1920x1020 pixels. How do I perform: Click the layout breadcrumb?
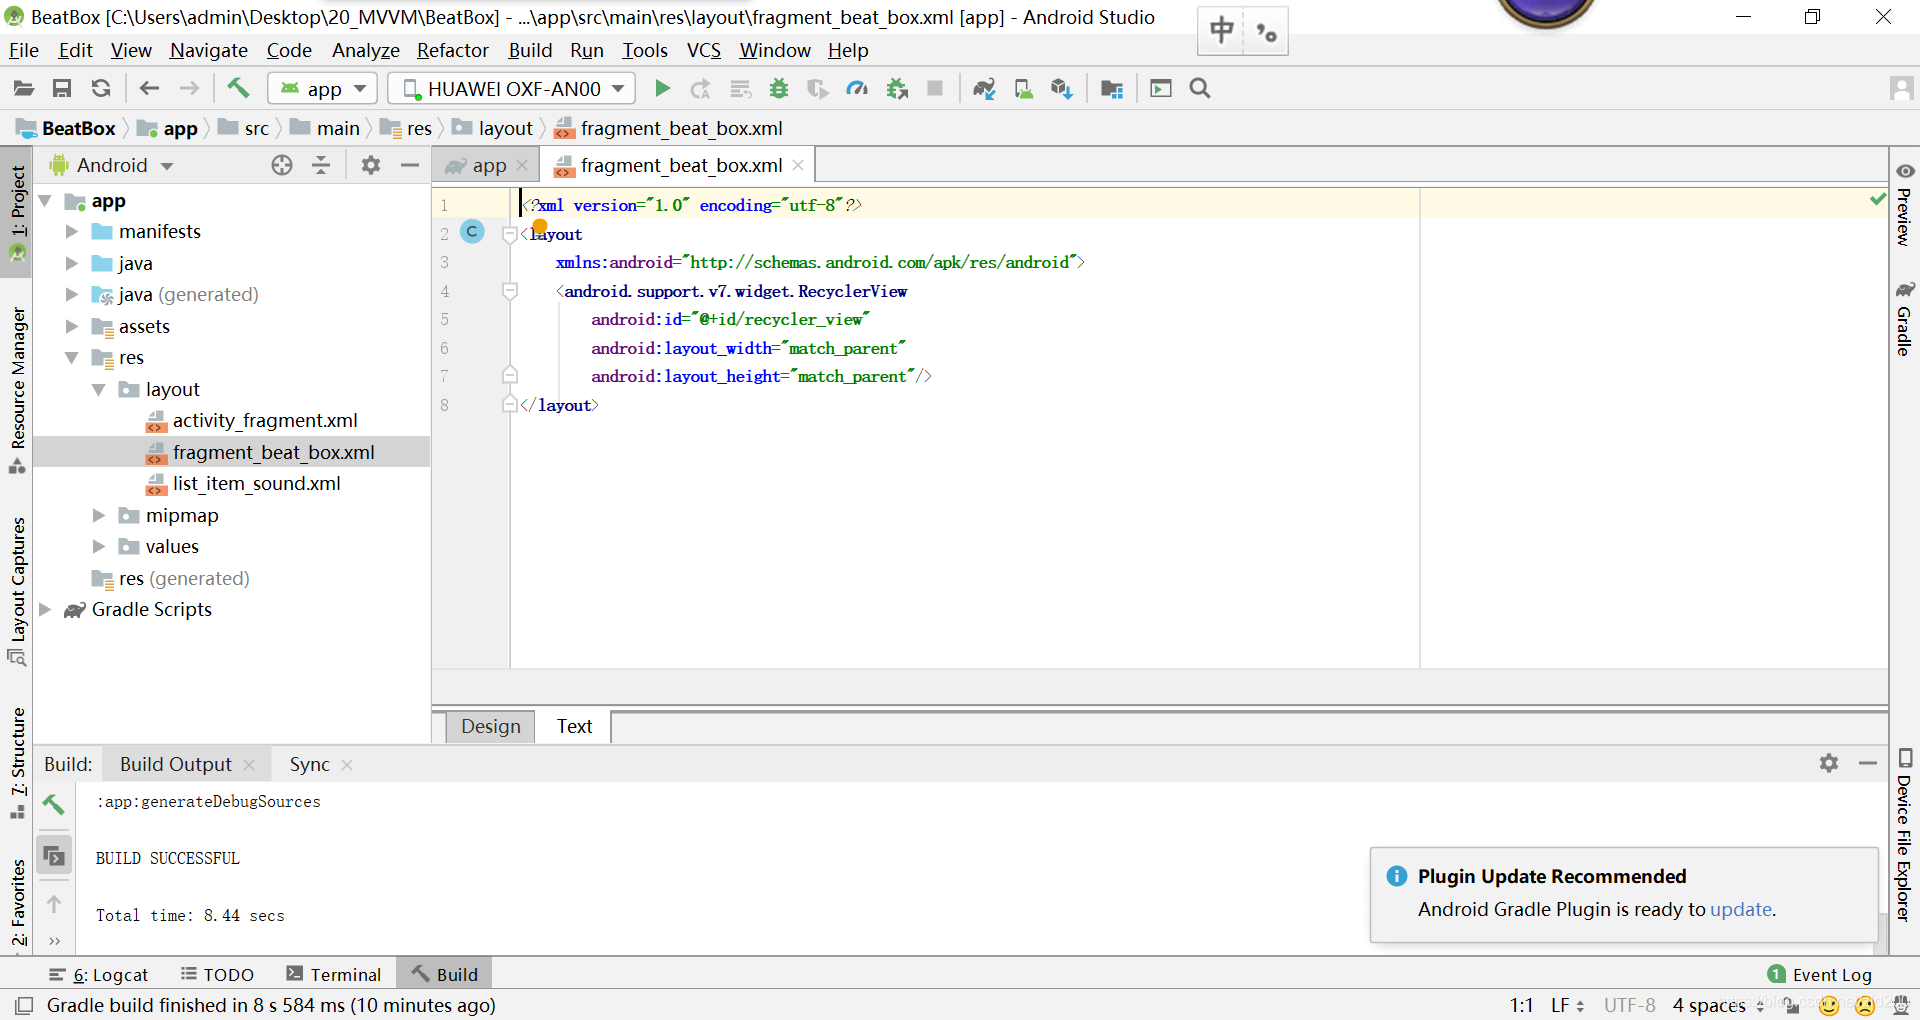coord(493,128)
